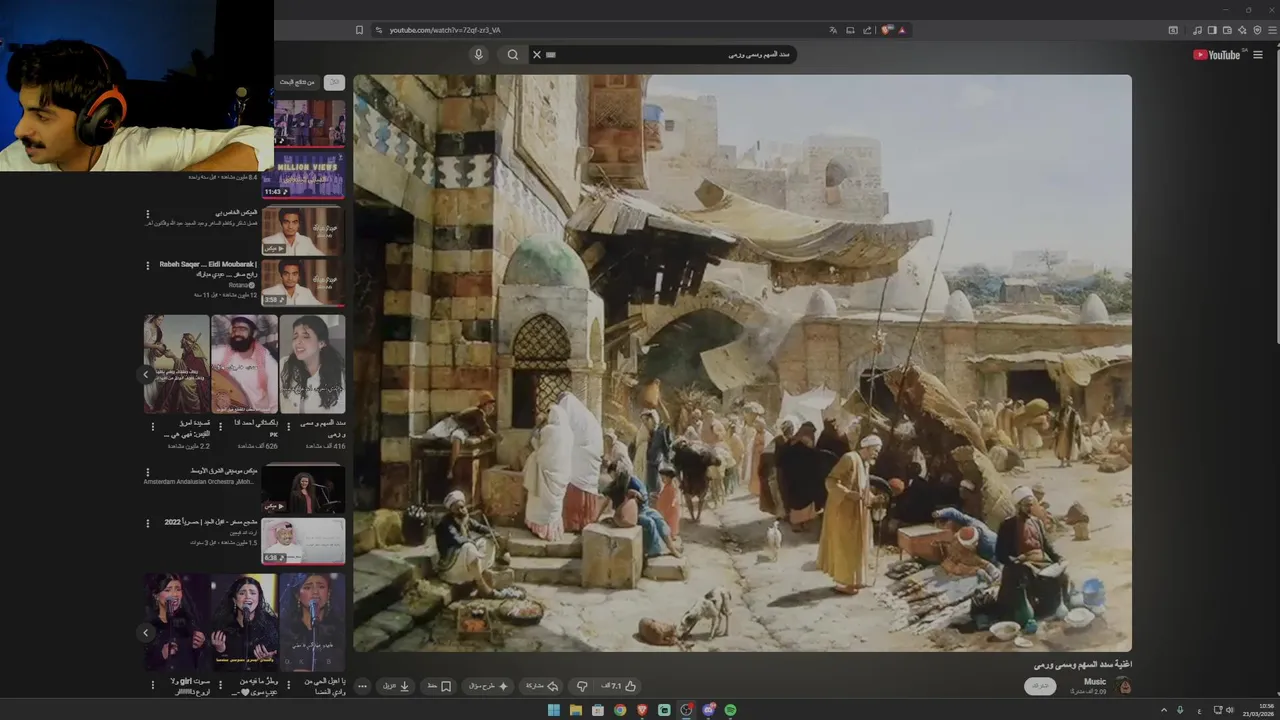Open the short with the bearded man in white

(x=244, y=364)
